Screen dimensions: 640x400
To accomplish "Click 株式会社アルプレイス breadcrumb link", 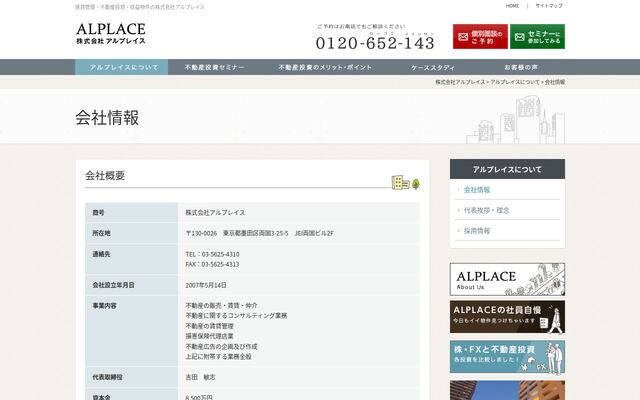I will 460,82.
